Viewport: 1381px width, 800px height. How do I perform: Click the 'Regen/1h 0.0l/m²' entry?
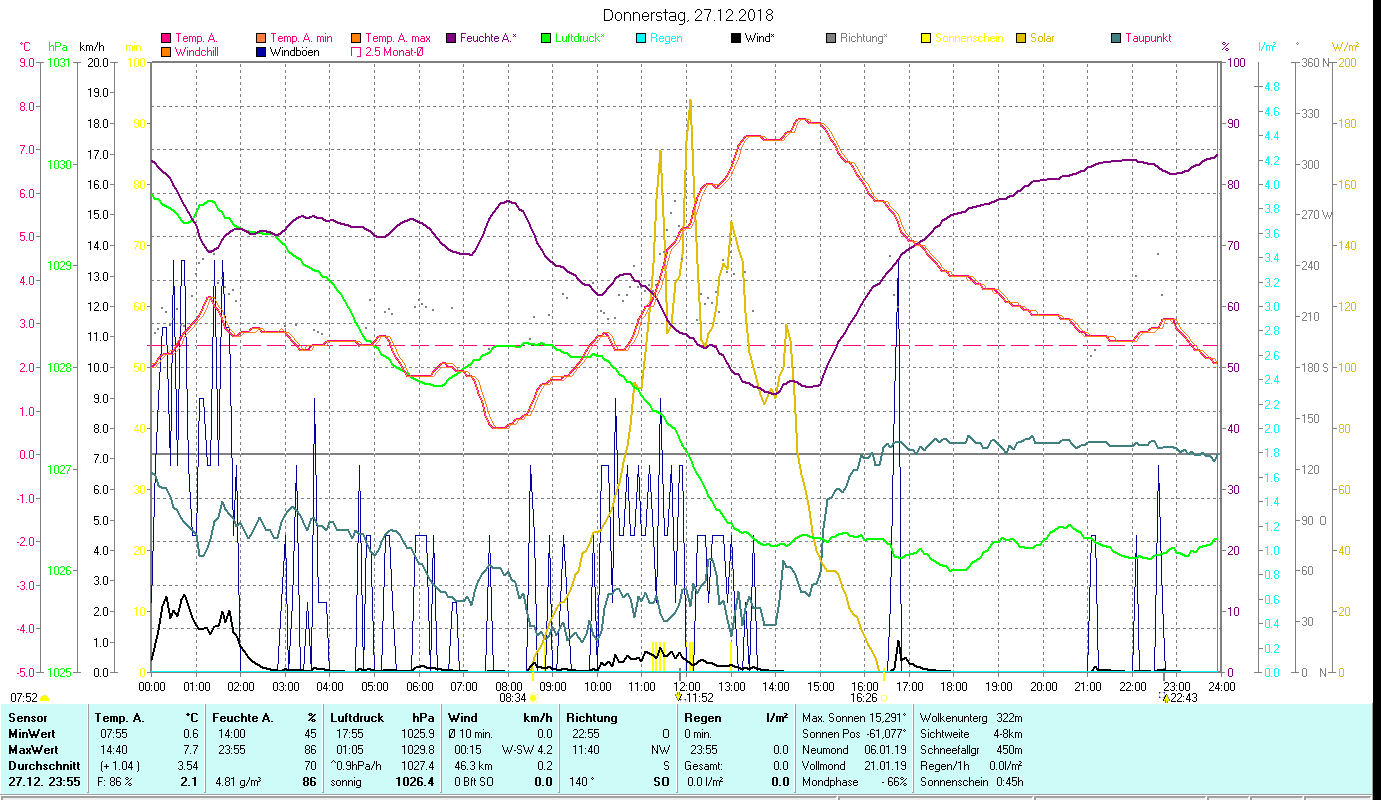coord(970,766)
